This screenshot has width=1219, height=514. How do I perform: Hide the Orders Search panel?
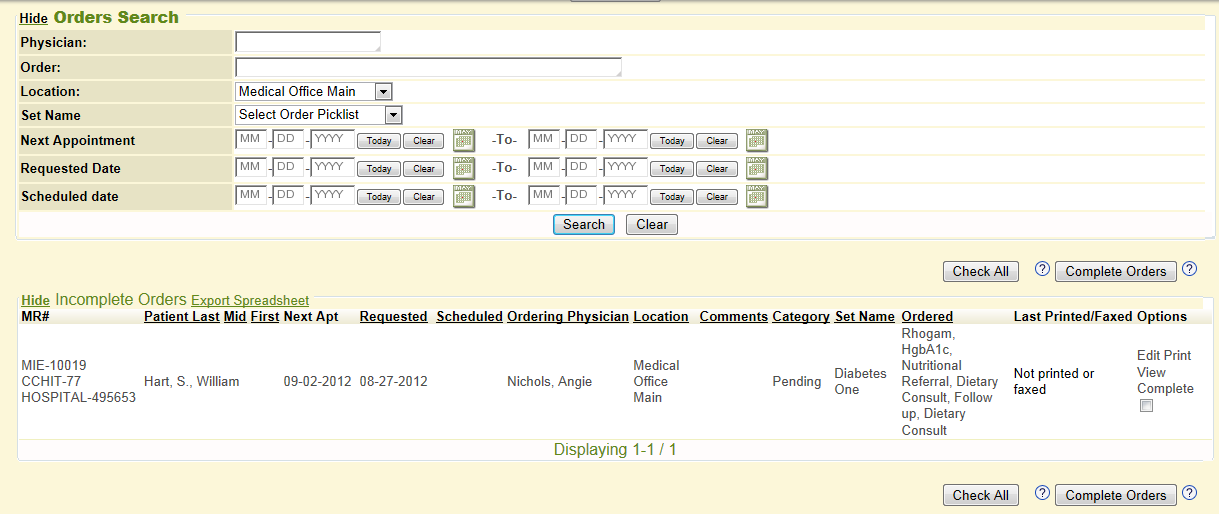[x=34, y=19]
